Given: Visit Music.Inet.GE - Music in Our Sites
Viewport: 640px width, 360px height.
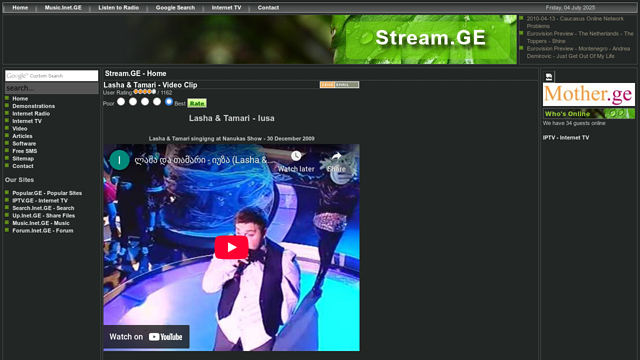Looking at the screenshot, I should [x=41, y=223].
